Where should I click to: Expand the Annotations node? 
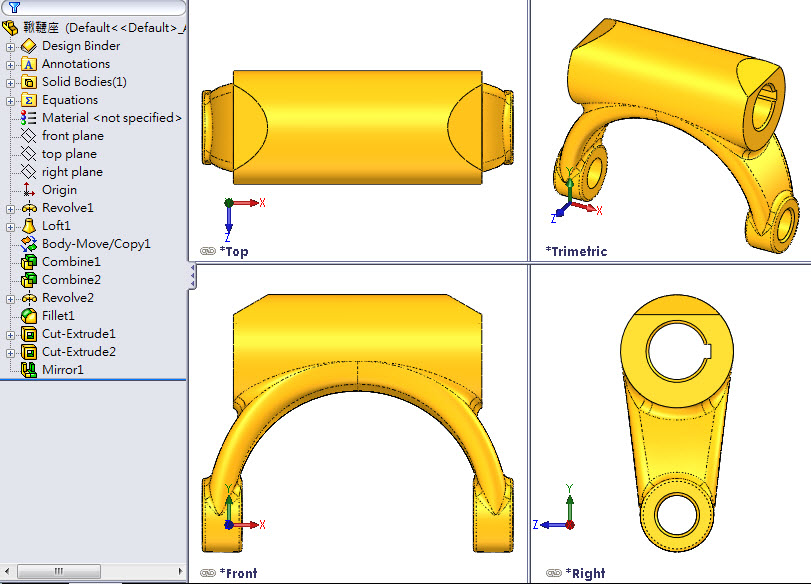(10, 65)
